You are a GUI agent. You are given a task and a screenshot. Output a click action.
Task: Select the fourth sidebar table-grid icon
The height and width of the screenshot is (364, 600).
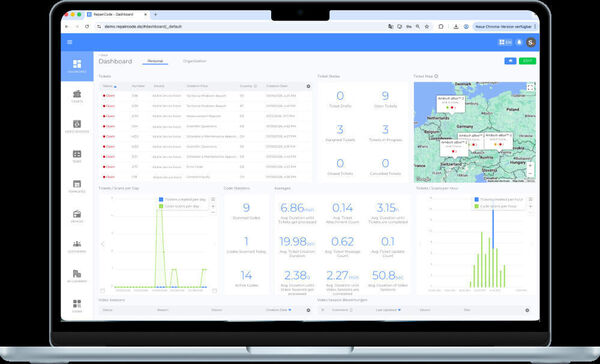click(x=77, y=156)
